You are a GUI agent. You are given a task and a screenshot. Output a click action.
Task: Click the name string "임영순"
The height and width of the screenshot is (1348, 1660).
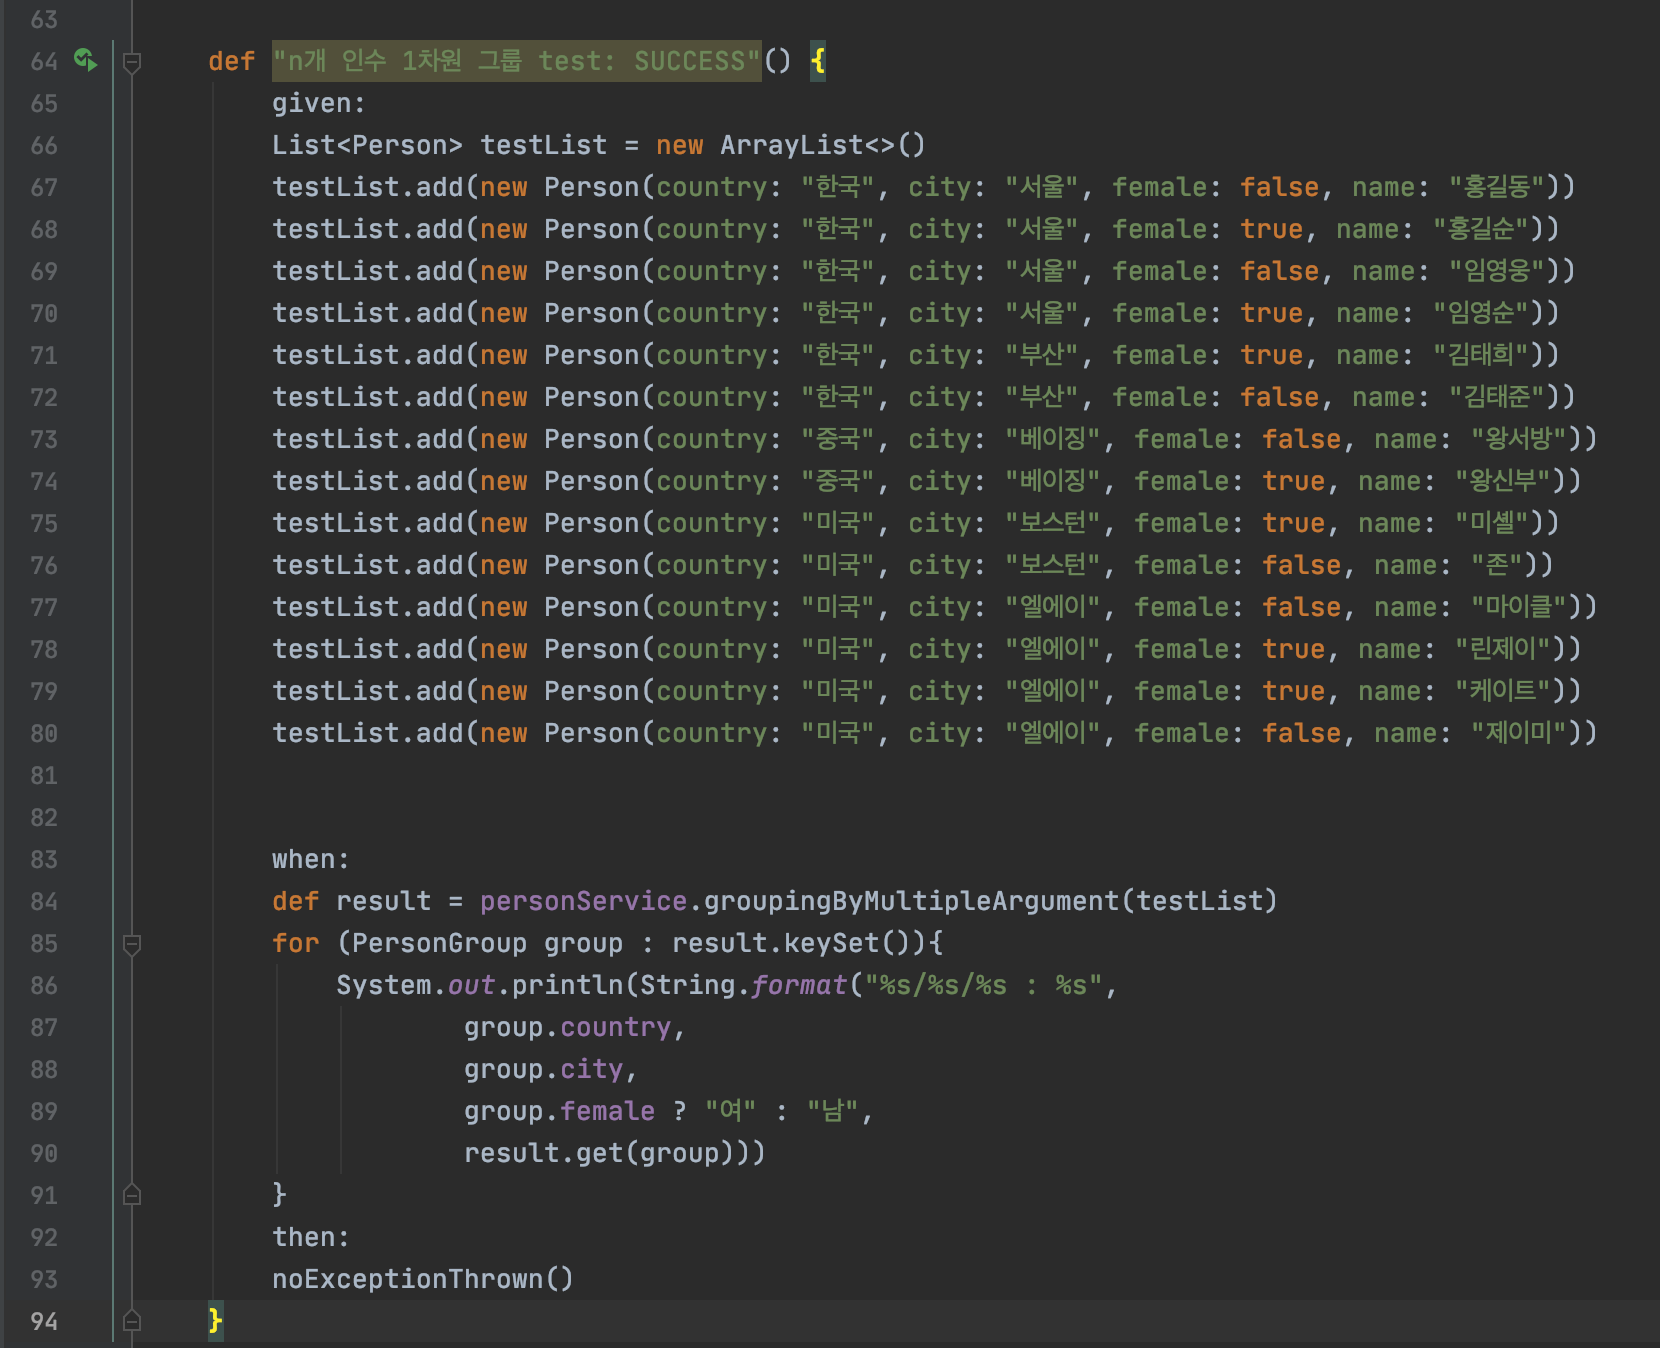1480,314
